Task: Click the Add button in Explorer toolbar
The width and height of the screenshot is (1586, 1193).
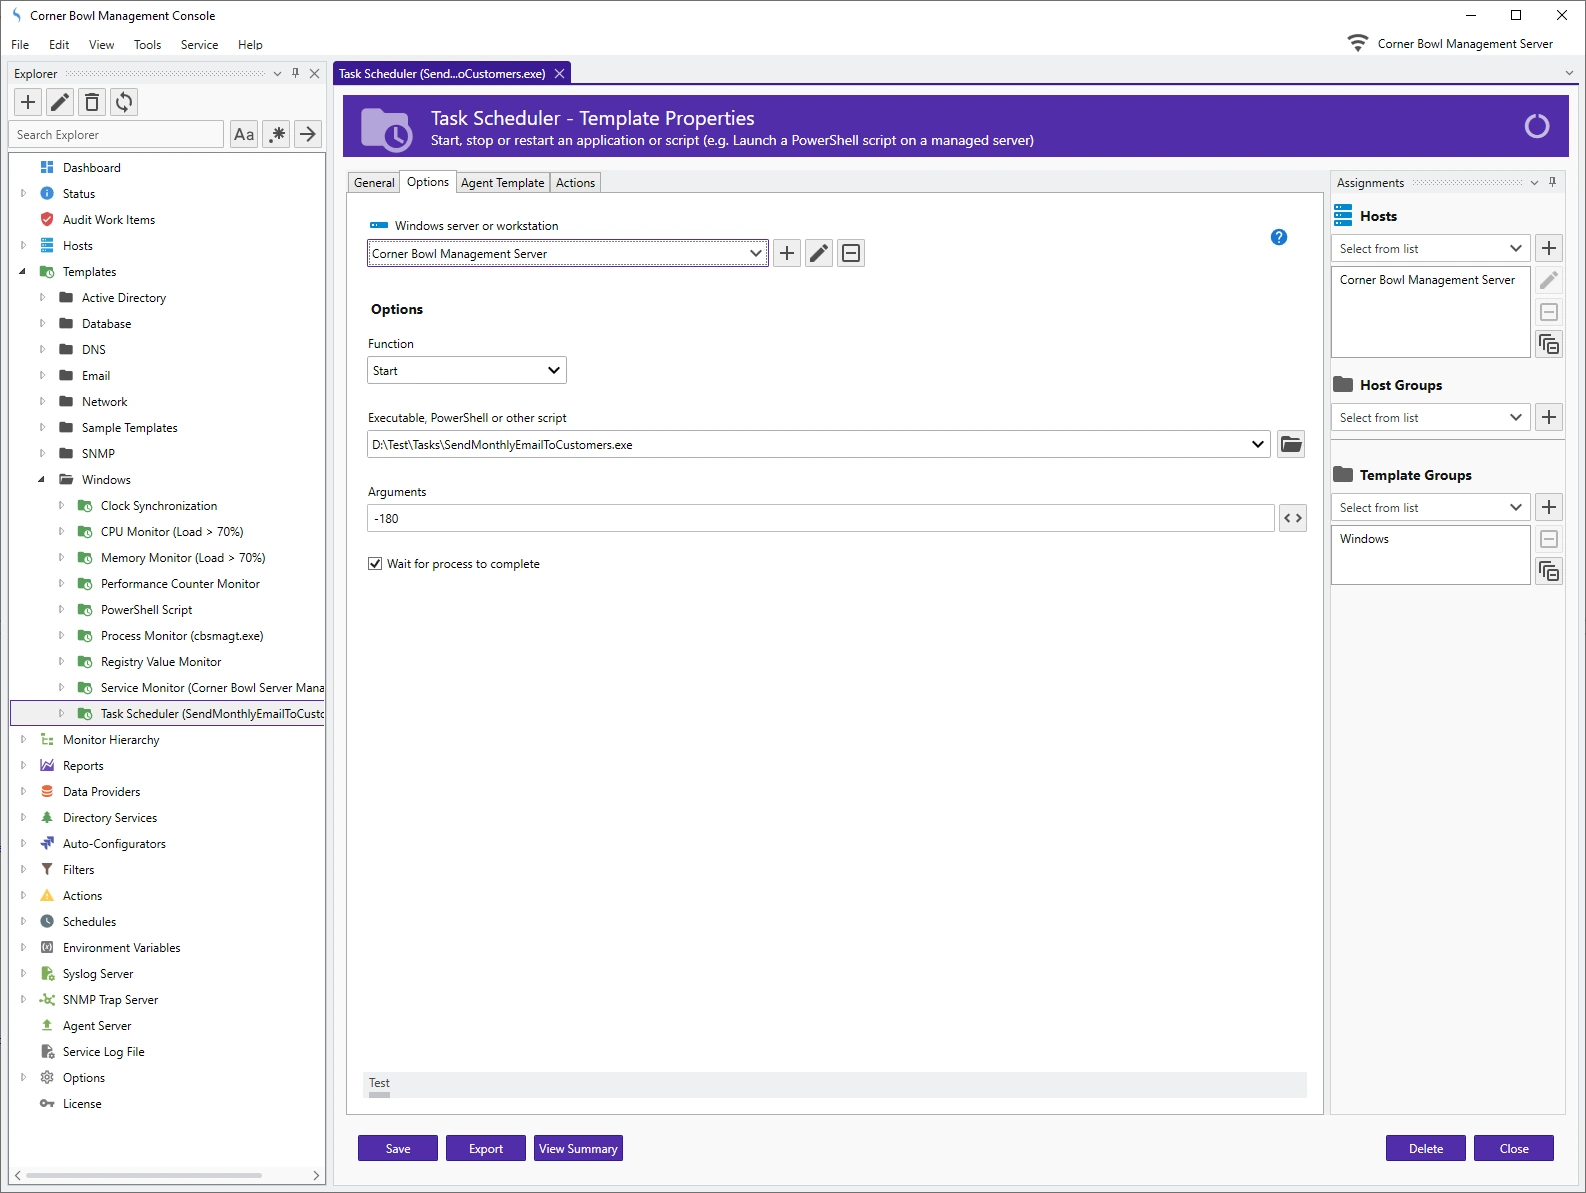Action: pos(28,102)
